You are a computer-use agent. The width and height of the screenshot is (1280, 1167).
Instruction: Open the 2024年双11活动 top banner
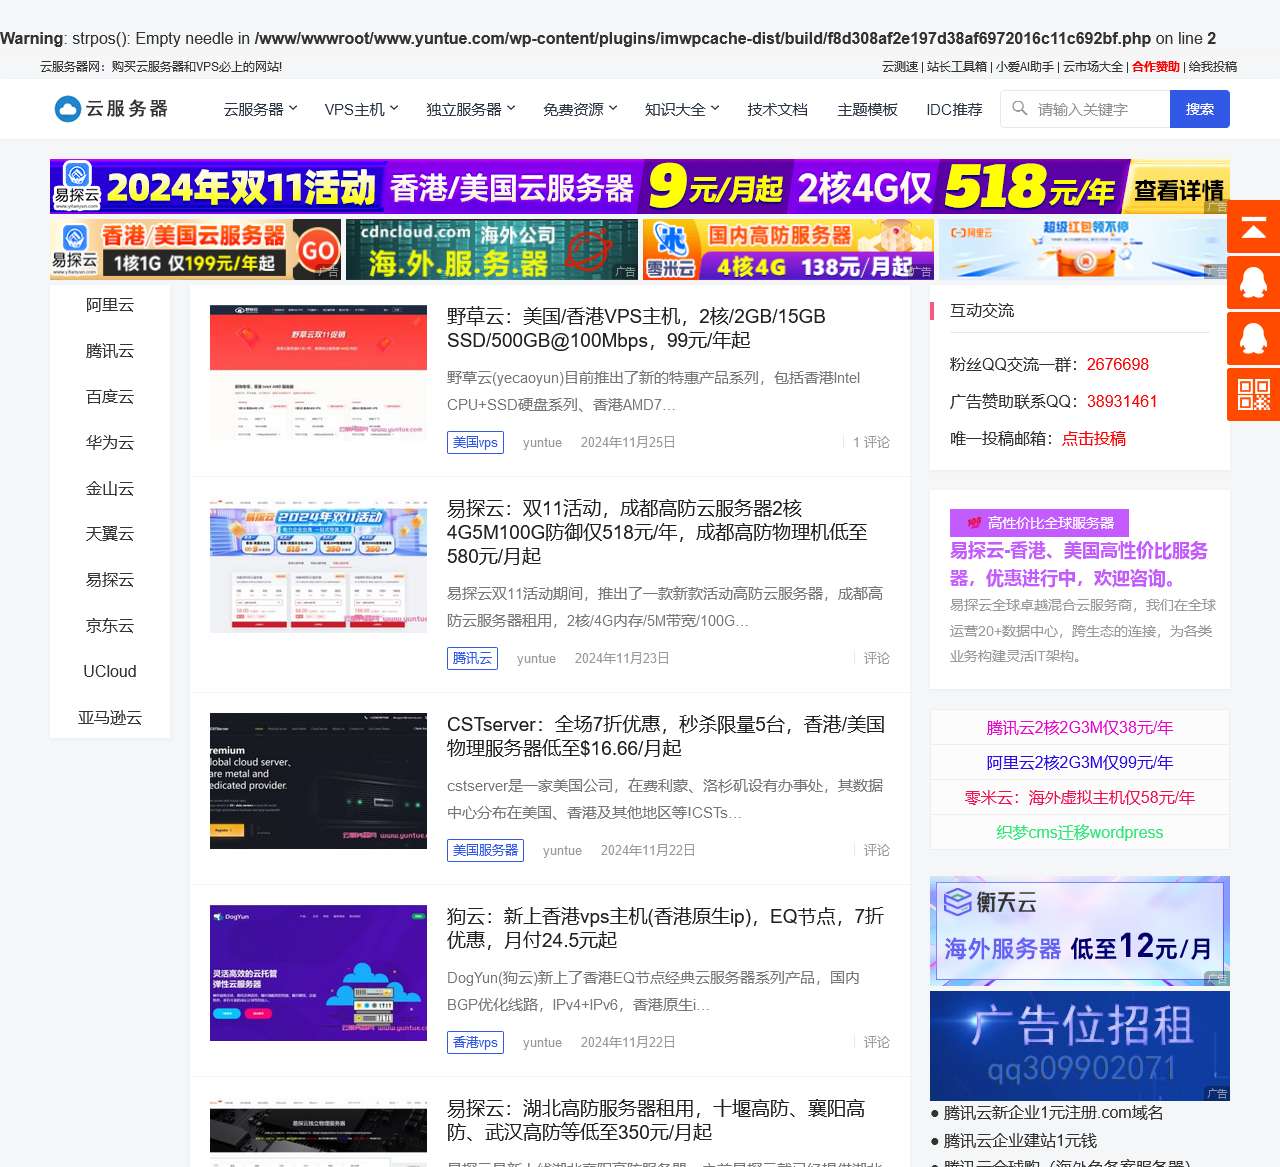click(640, 187)
